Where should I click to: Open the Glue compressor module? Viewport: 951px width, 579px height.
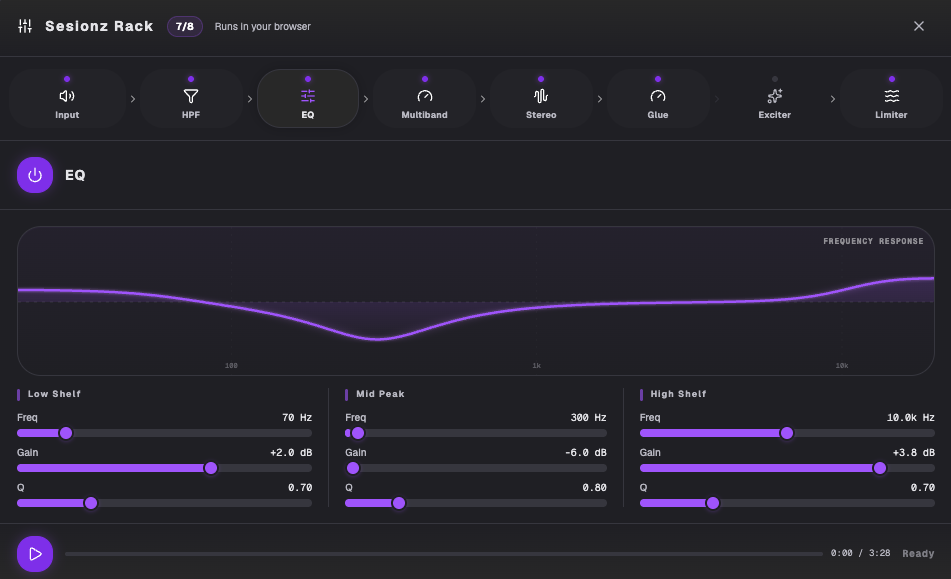(x=658, y=98)
